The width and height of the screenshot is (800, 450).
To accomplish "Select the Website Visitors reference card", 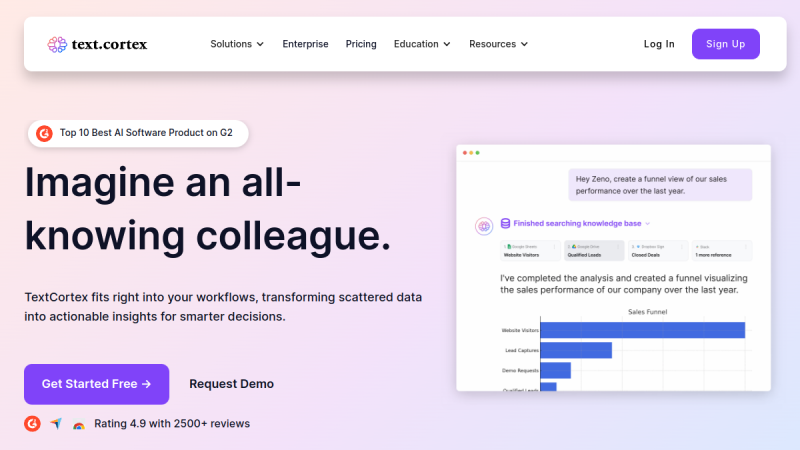I will pos(530,251).
